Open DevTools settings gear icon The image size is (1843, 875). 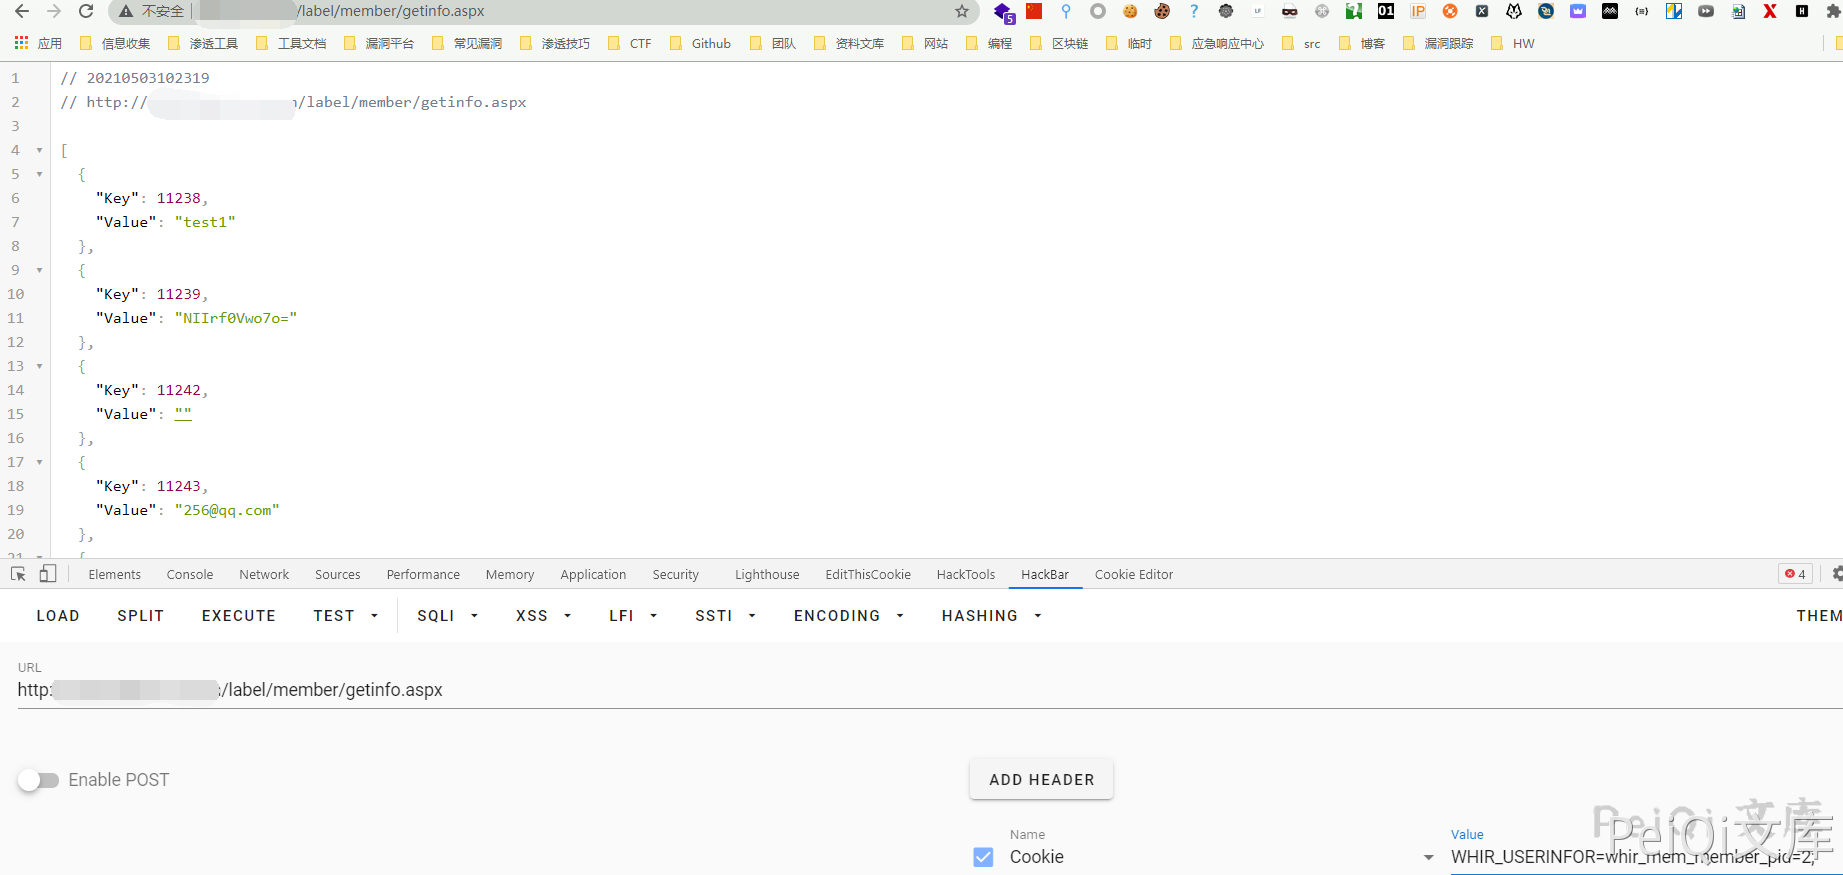(x=1836, y=574)
